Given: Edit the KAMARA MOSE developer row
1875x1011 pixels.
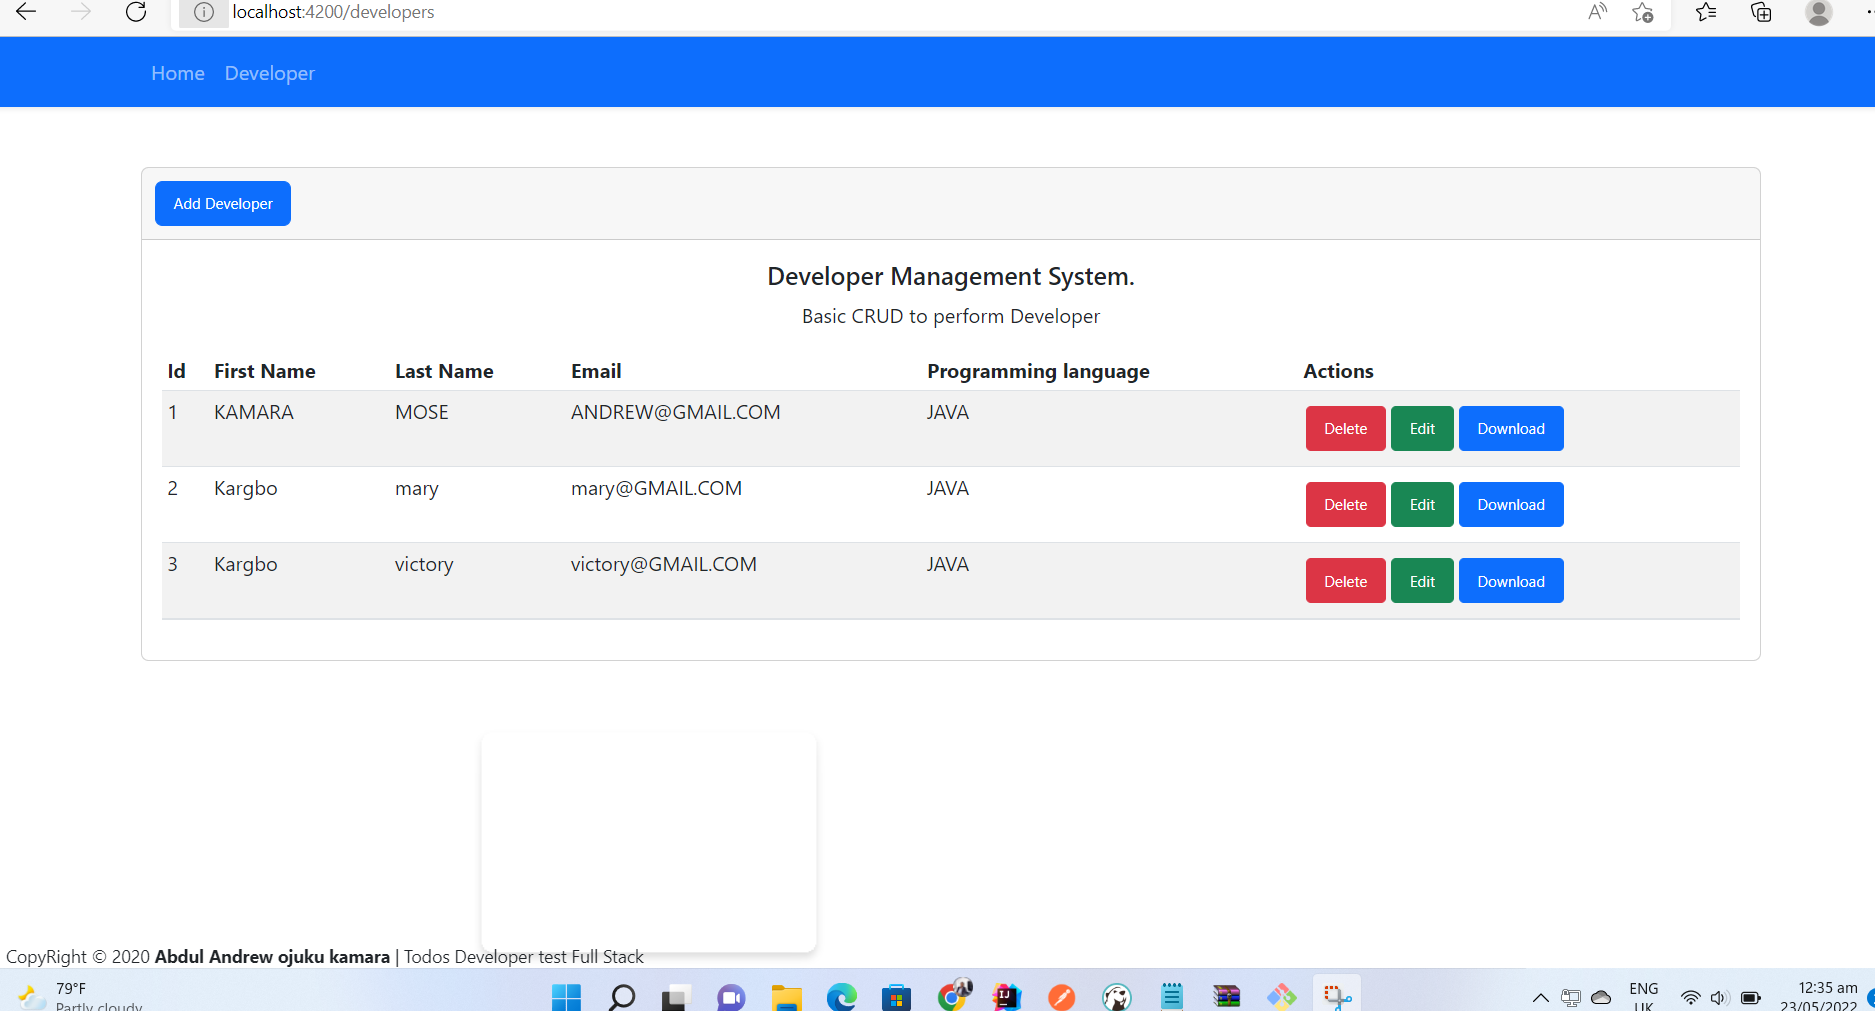Looking at the screenshot, I should (x=1422, y=428).
